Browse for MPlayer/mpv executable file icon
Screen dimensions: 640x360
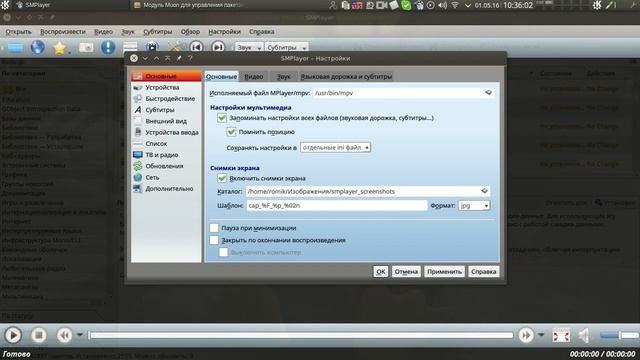pos(489,93)
